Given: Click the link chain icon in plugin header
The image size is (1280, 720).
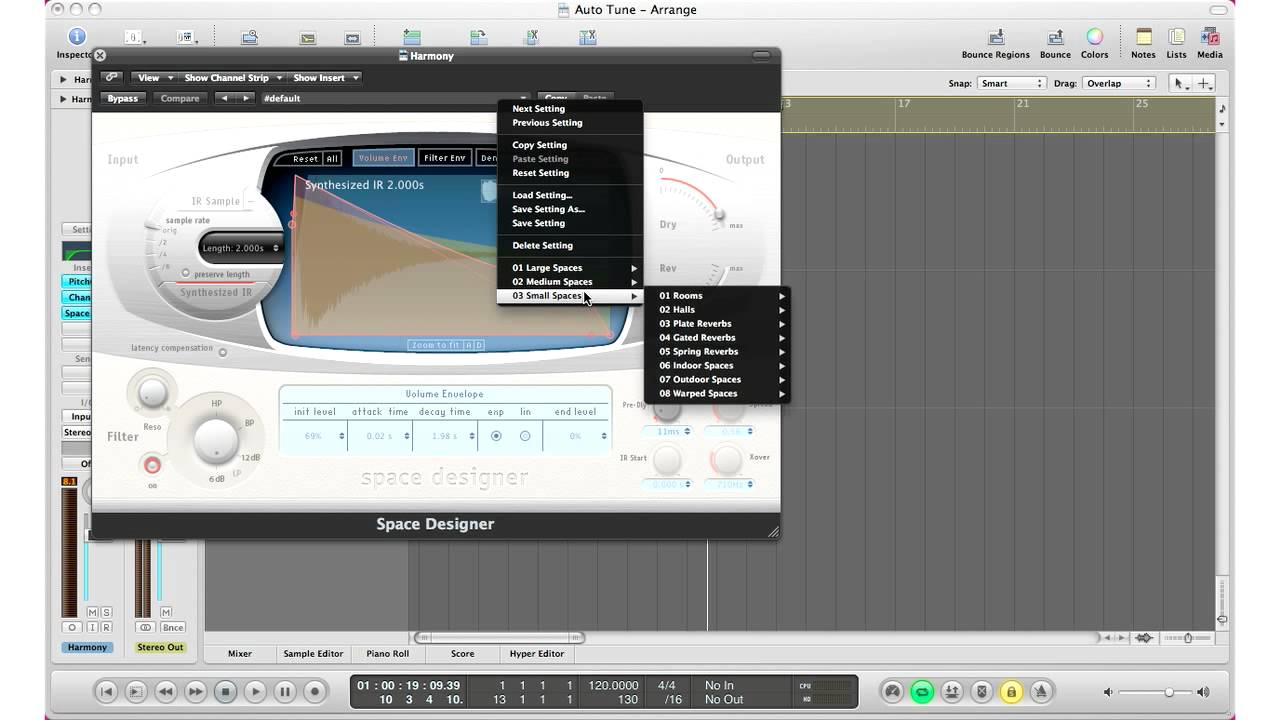Looking at the screenshot, I should click(111, 77).
